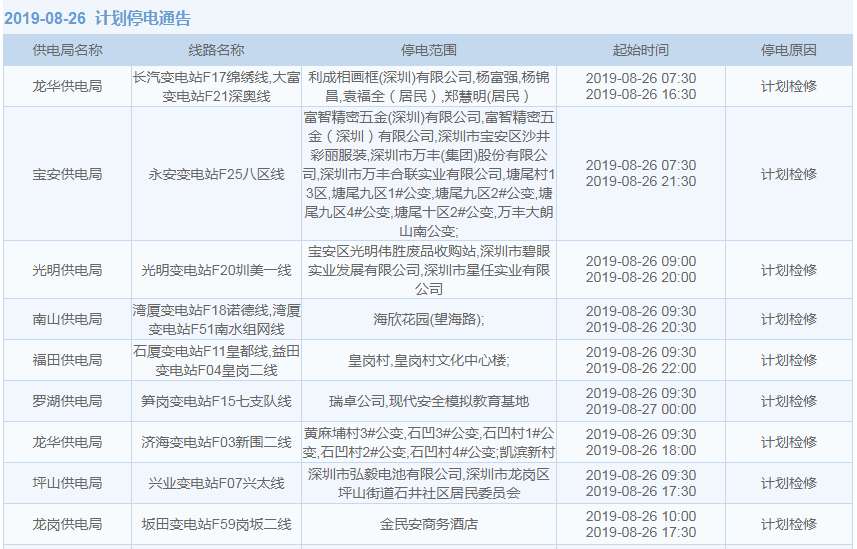Select the 南山供电局 cell
Screen dimensions: 857x549
(x=67, y=320)
